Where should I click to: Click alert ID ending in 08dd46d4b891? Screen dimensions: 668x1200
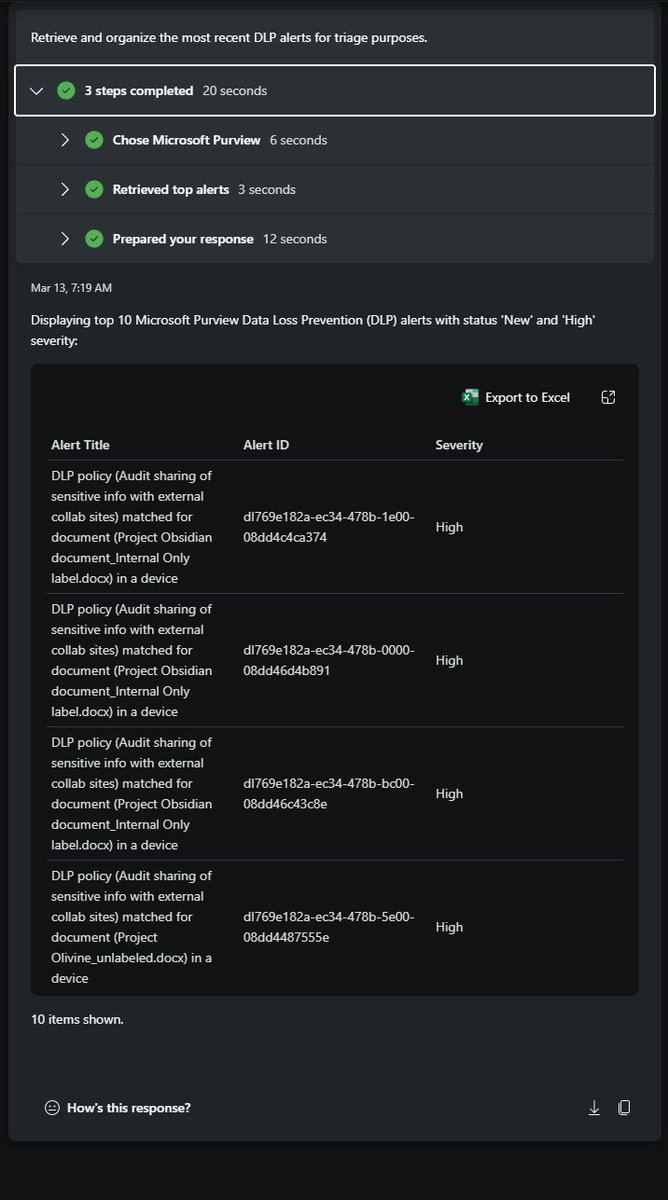[x=329, y=660]
